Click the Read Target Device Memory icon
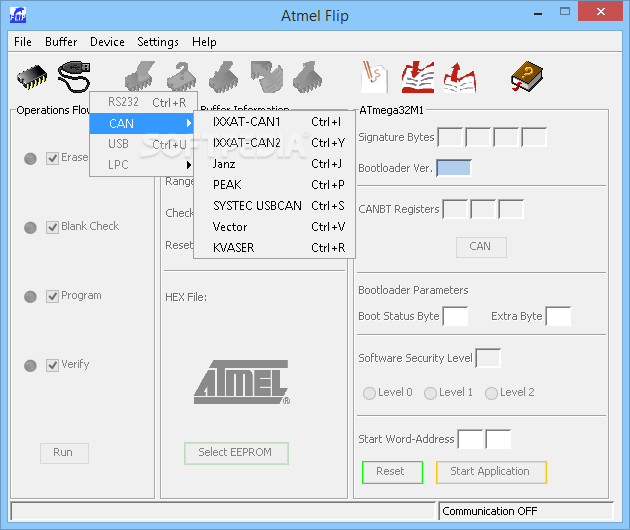 [307, 76]
